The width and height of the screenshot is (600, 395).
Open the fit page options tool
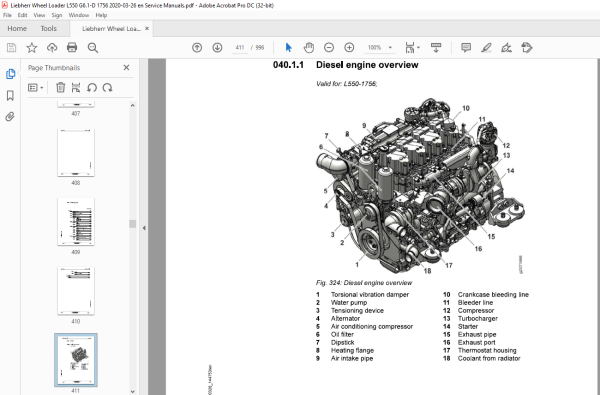pos(412,47)
